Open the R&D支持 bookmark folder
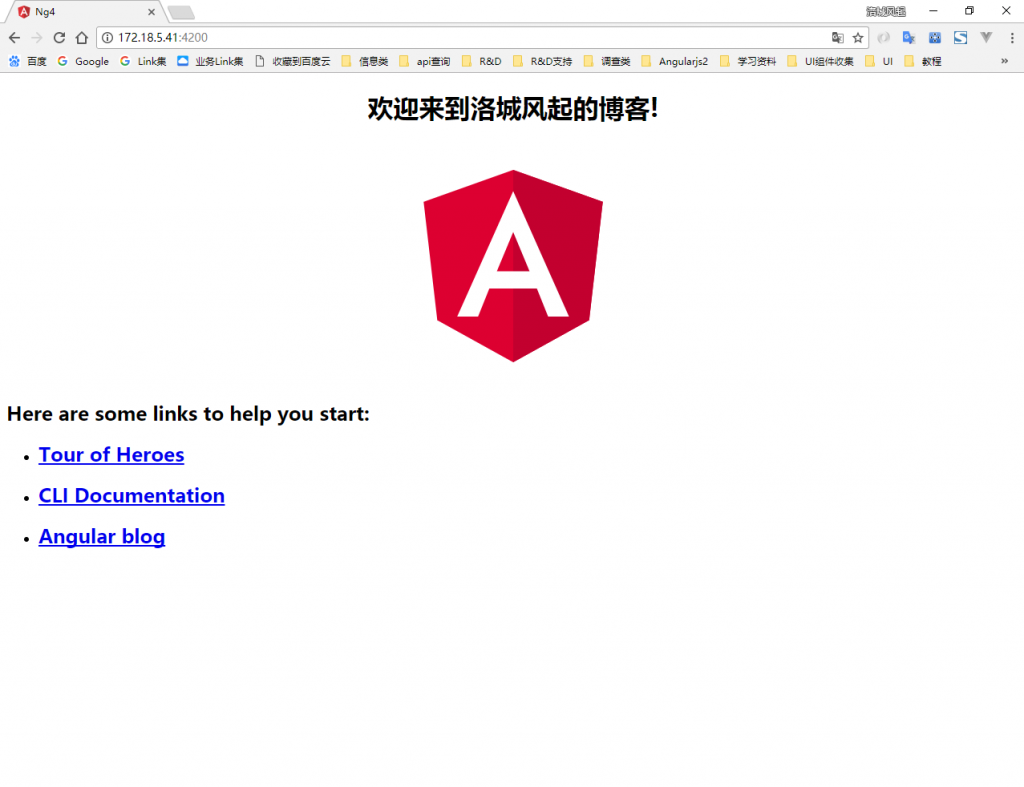Screen dimensions: 1024x787 pos(543,61)
